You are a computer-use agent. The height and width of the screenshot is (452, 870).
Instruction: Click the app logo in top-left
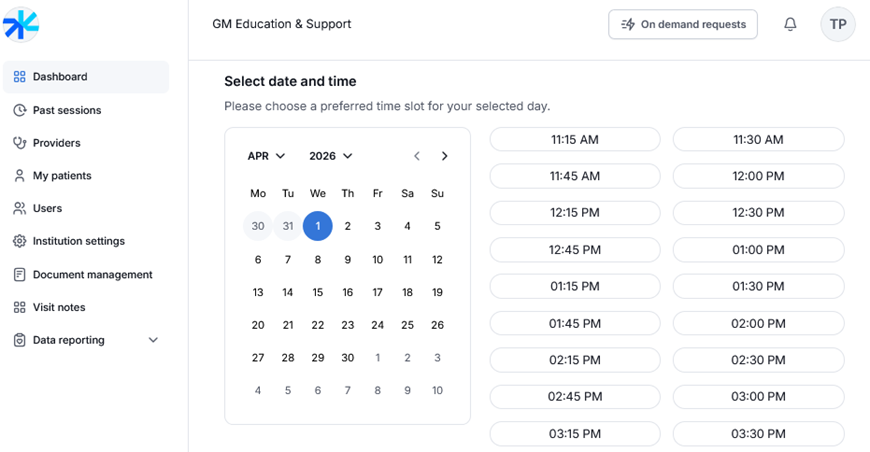tap(21, 25)
